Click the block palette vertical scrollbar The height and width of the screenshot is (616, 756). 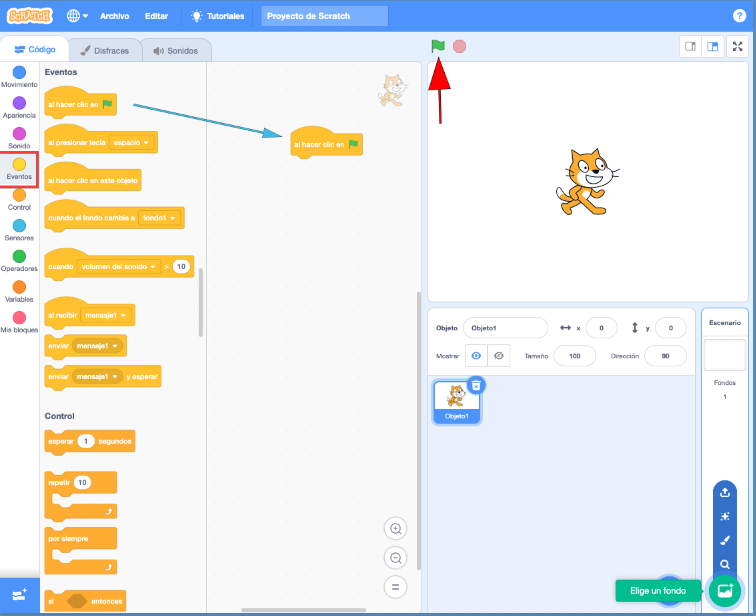pyautogui.click(x=201, y=302)
